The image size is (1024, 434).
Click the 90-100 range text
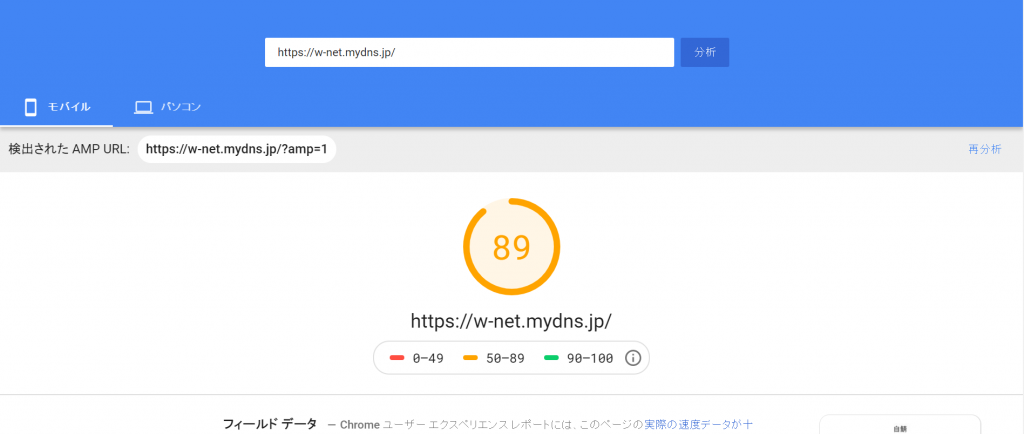590,358
